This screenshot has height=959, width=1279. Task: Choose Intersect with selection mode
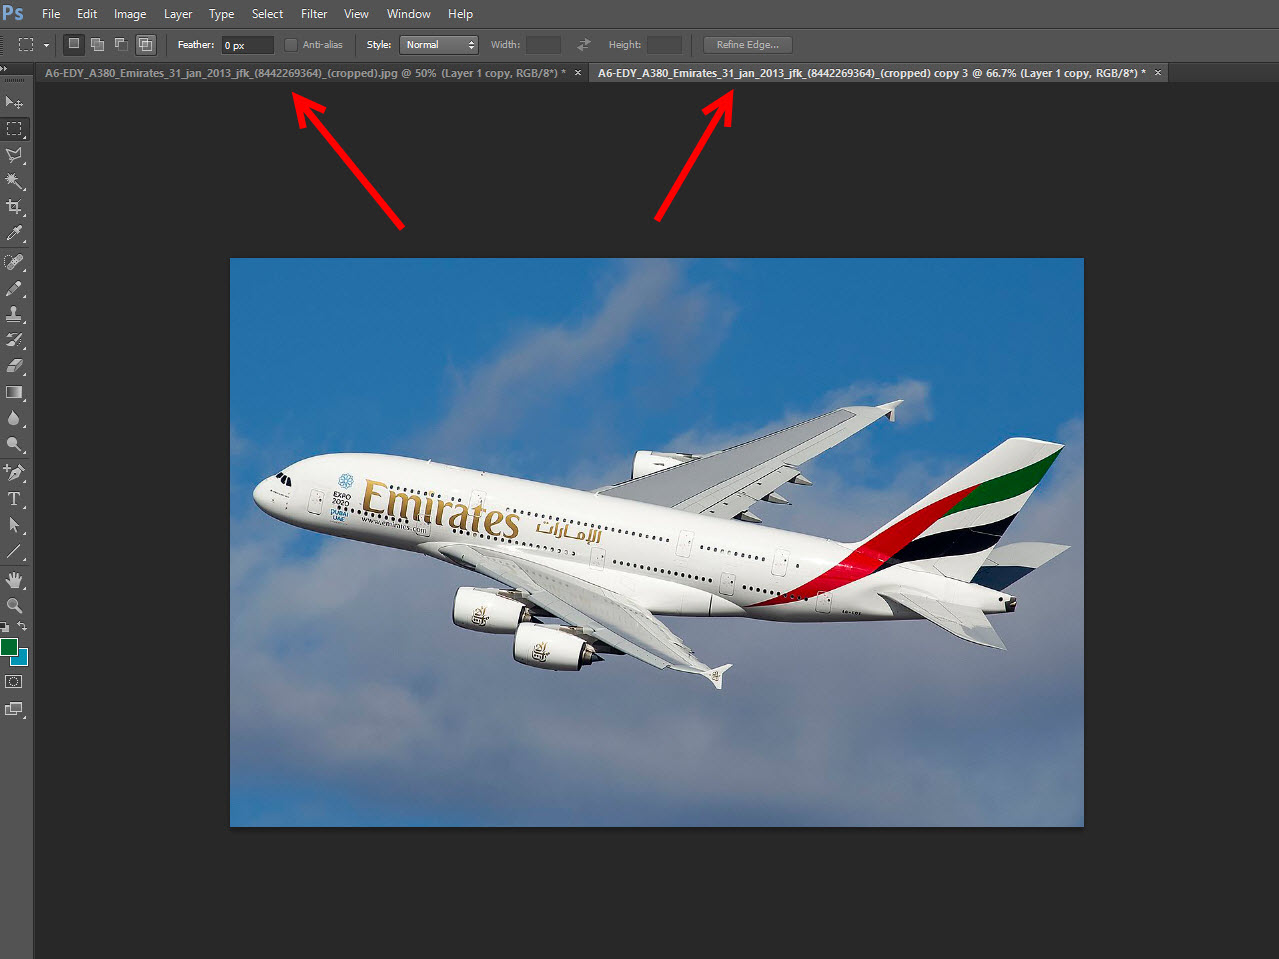(x=146, y=44)
